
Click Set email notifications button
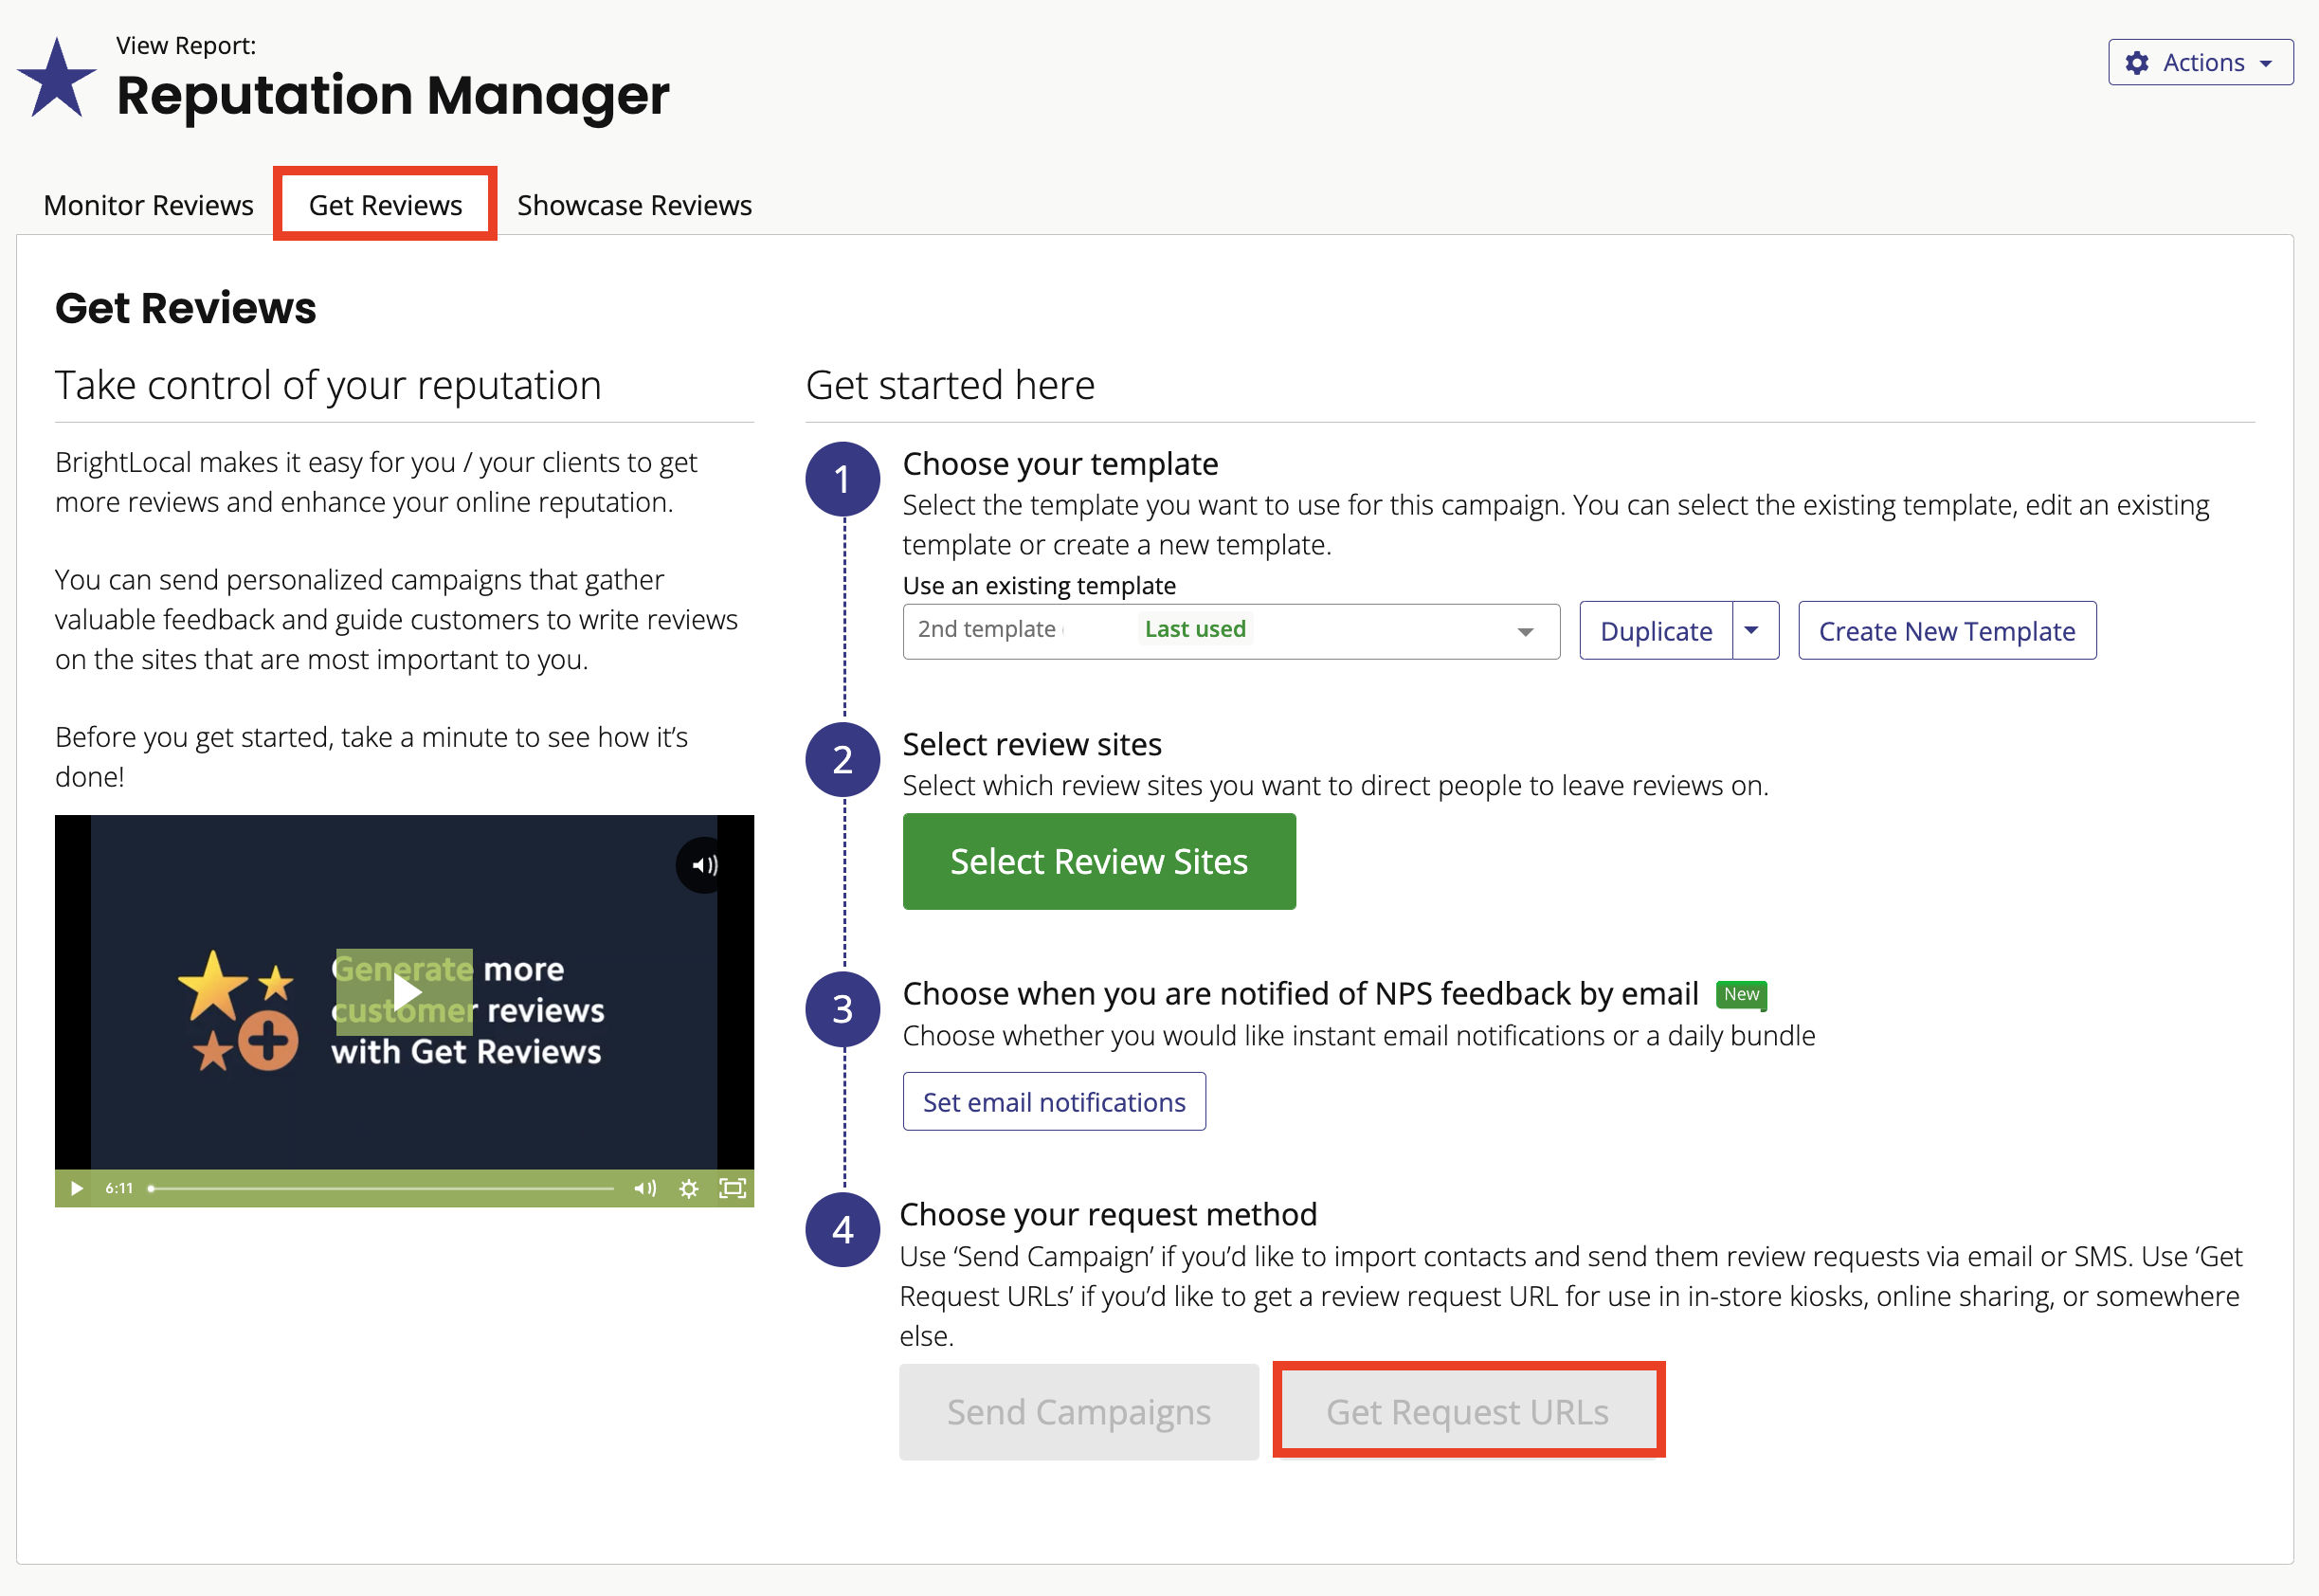point(1054,1102)
